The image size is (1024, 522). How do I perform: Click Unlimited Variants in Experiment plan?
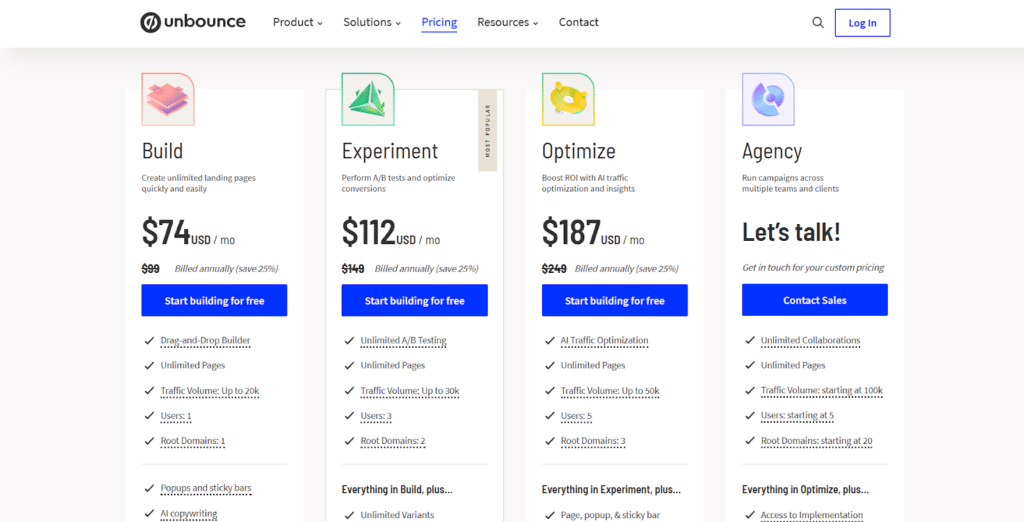point(397,515)
